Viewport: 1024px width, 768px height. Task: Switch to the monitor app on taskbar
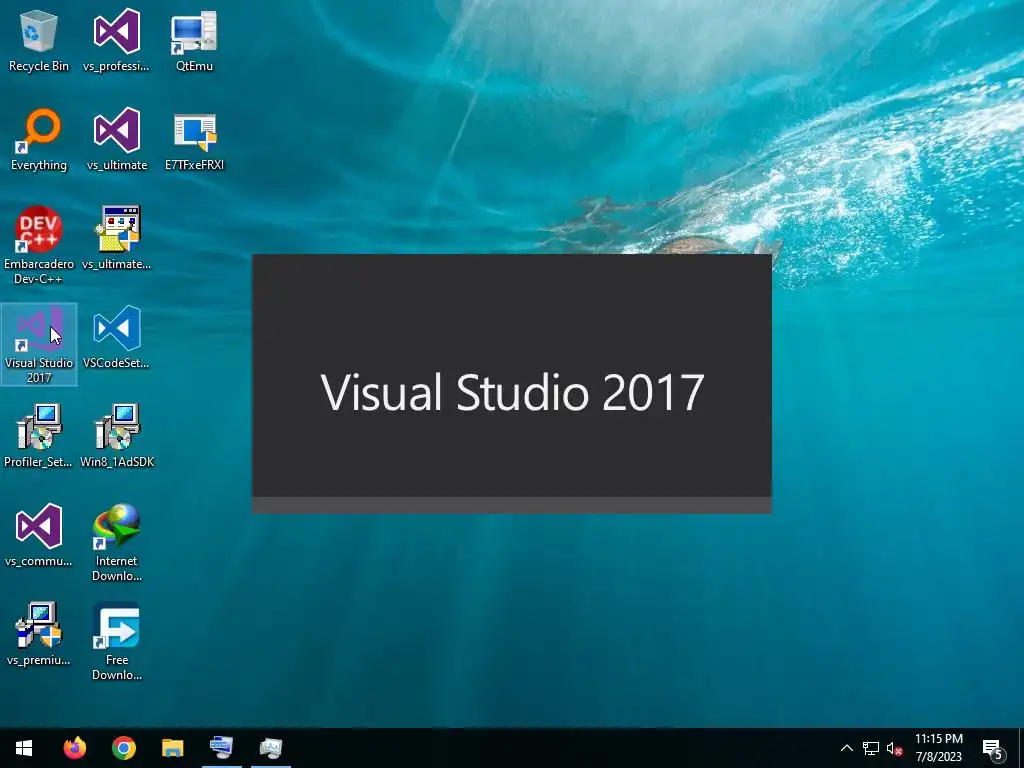point(270,748)
